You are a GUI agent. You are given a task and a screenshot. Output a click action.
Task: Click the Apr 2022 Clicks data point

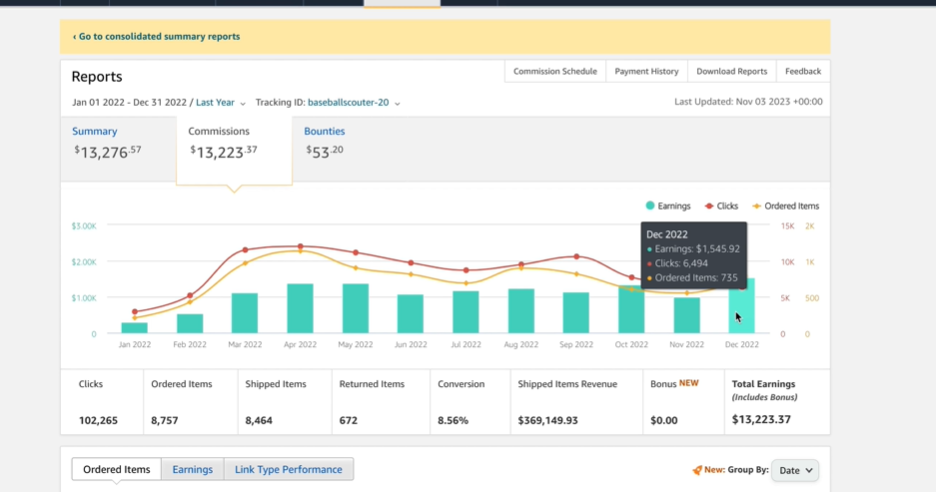(x=300, y=246)
